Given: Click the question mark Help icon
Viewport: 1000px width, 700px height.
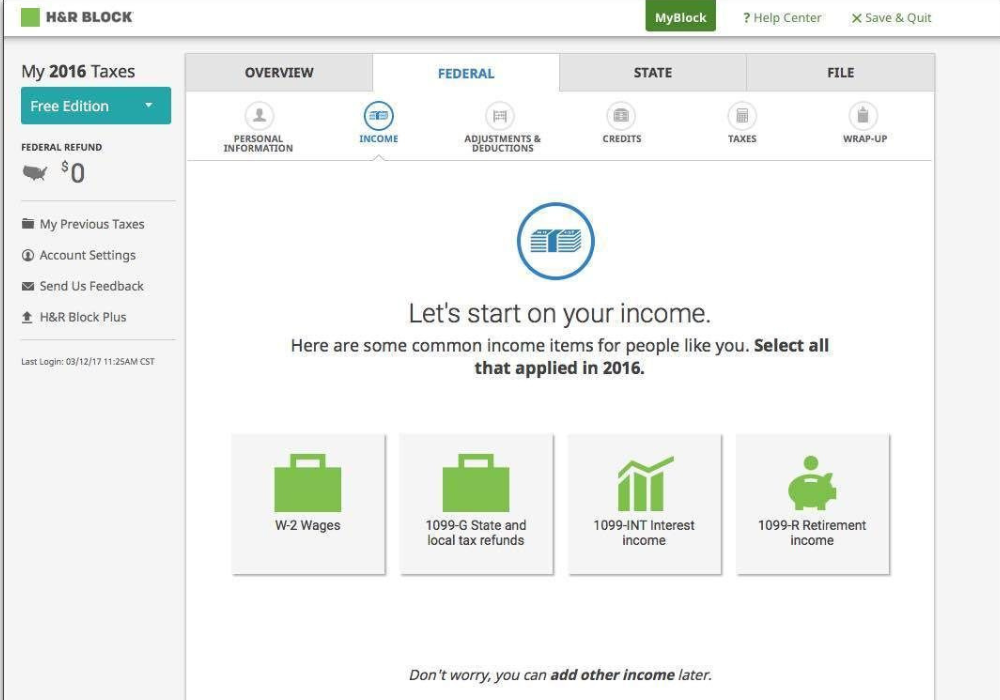Looking at the screenshot, I should click(746, 18).
